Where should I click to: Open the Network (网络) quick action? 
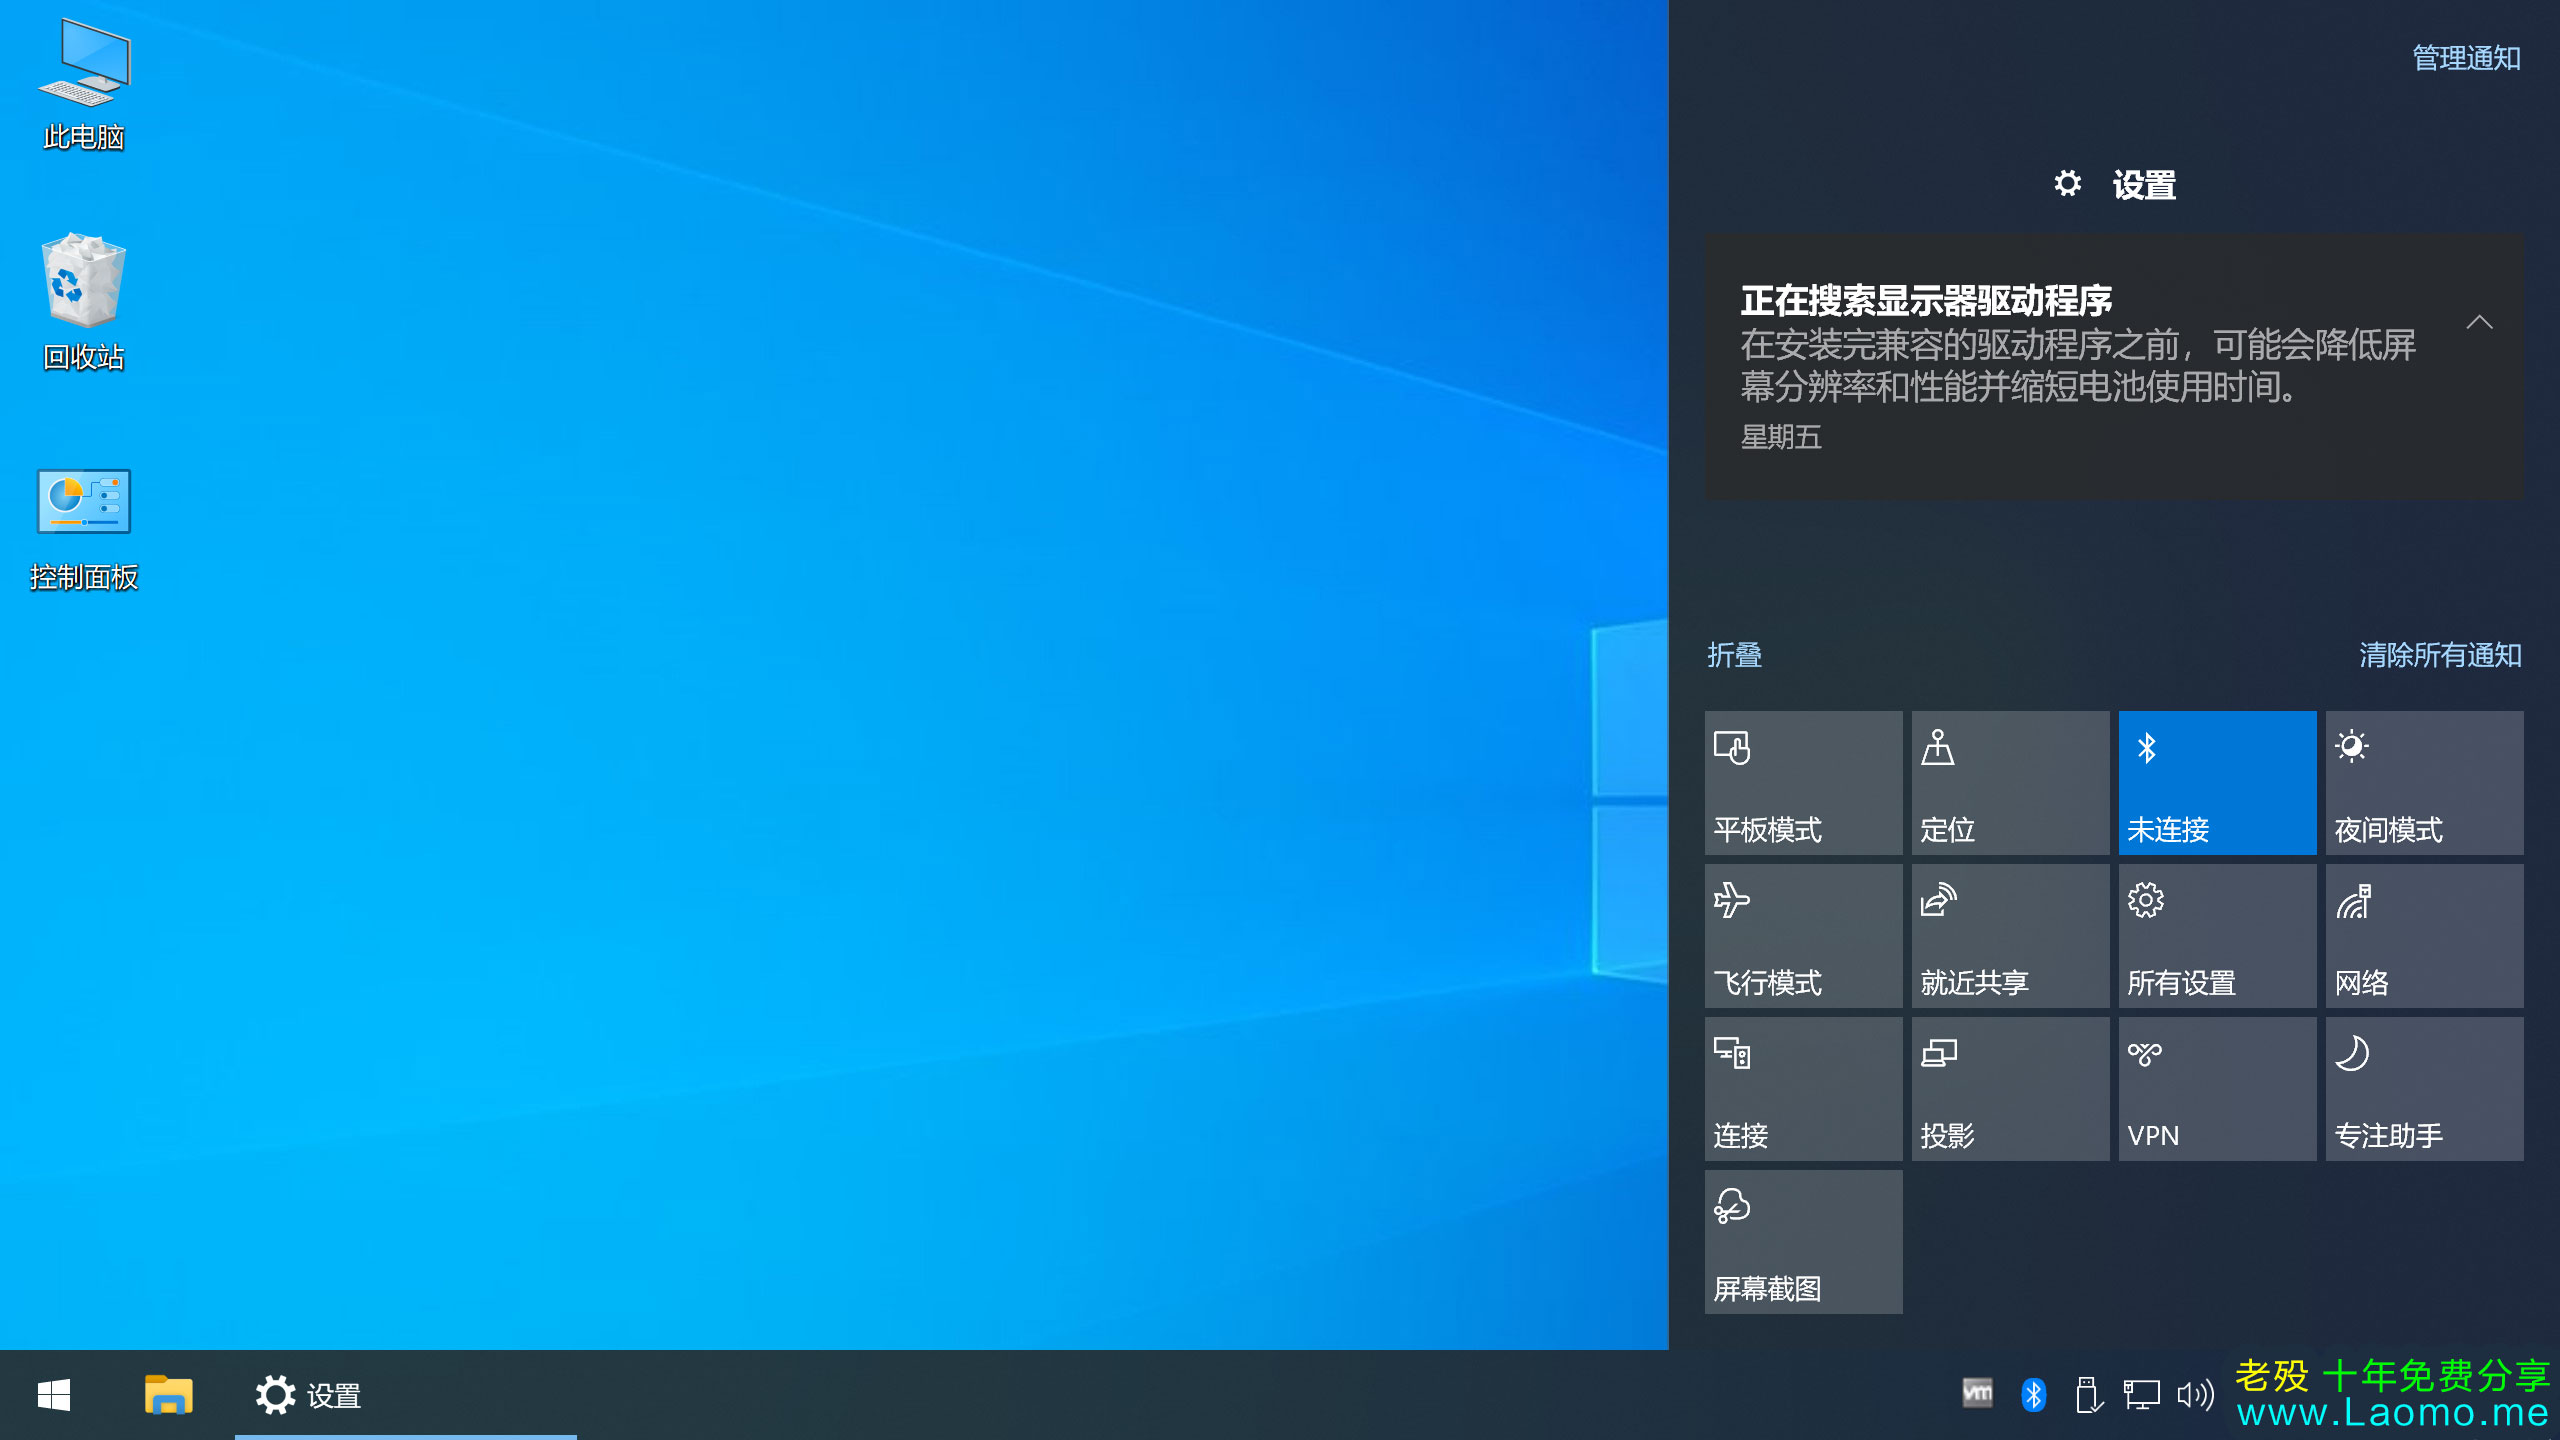pos(2424,936)
